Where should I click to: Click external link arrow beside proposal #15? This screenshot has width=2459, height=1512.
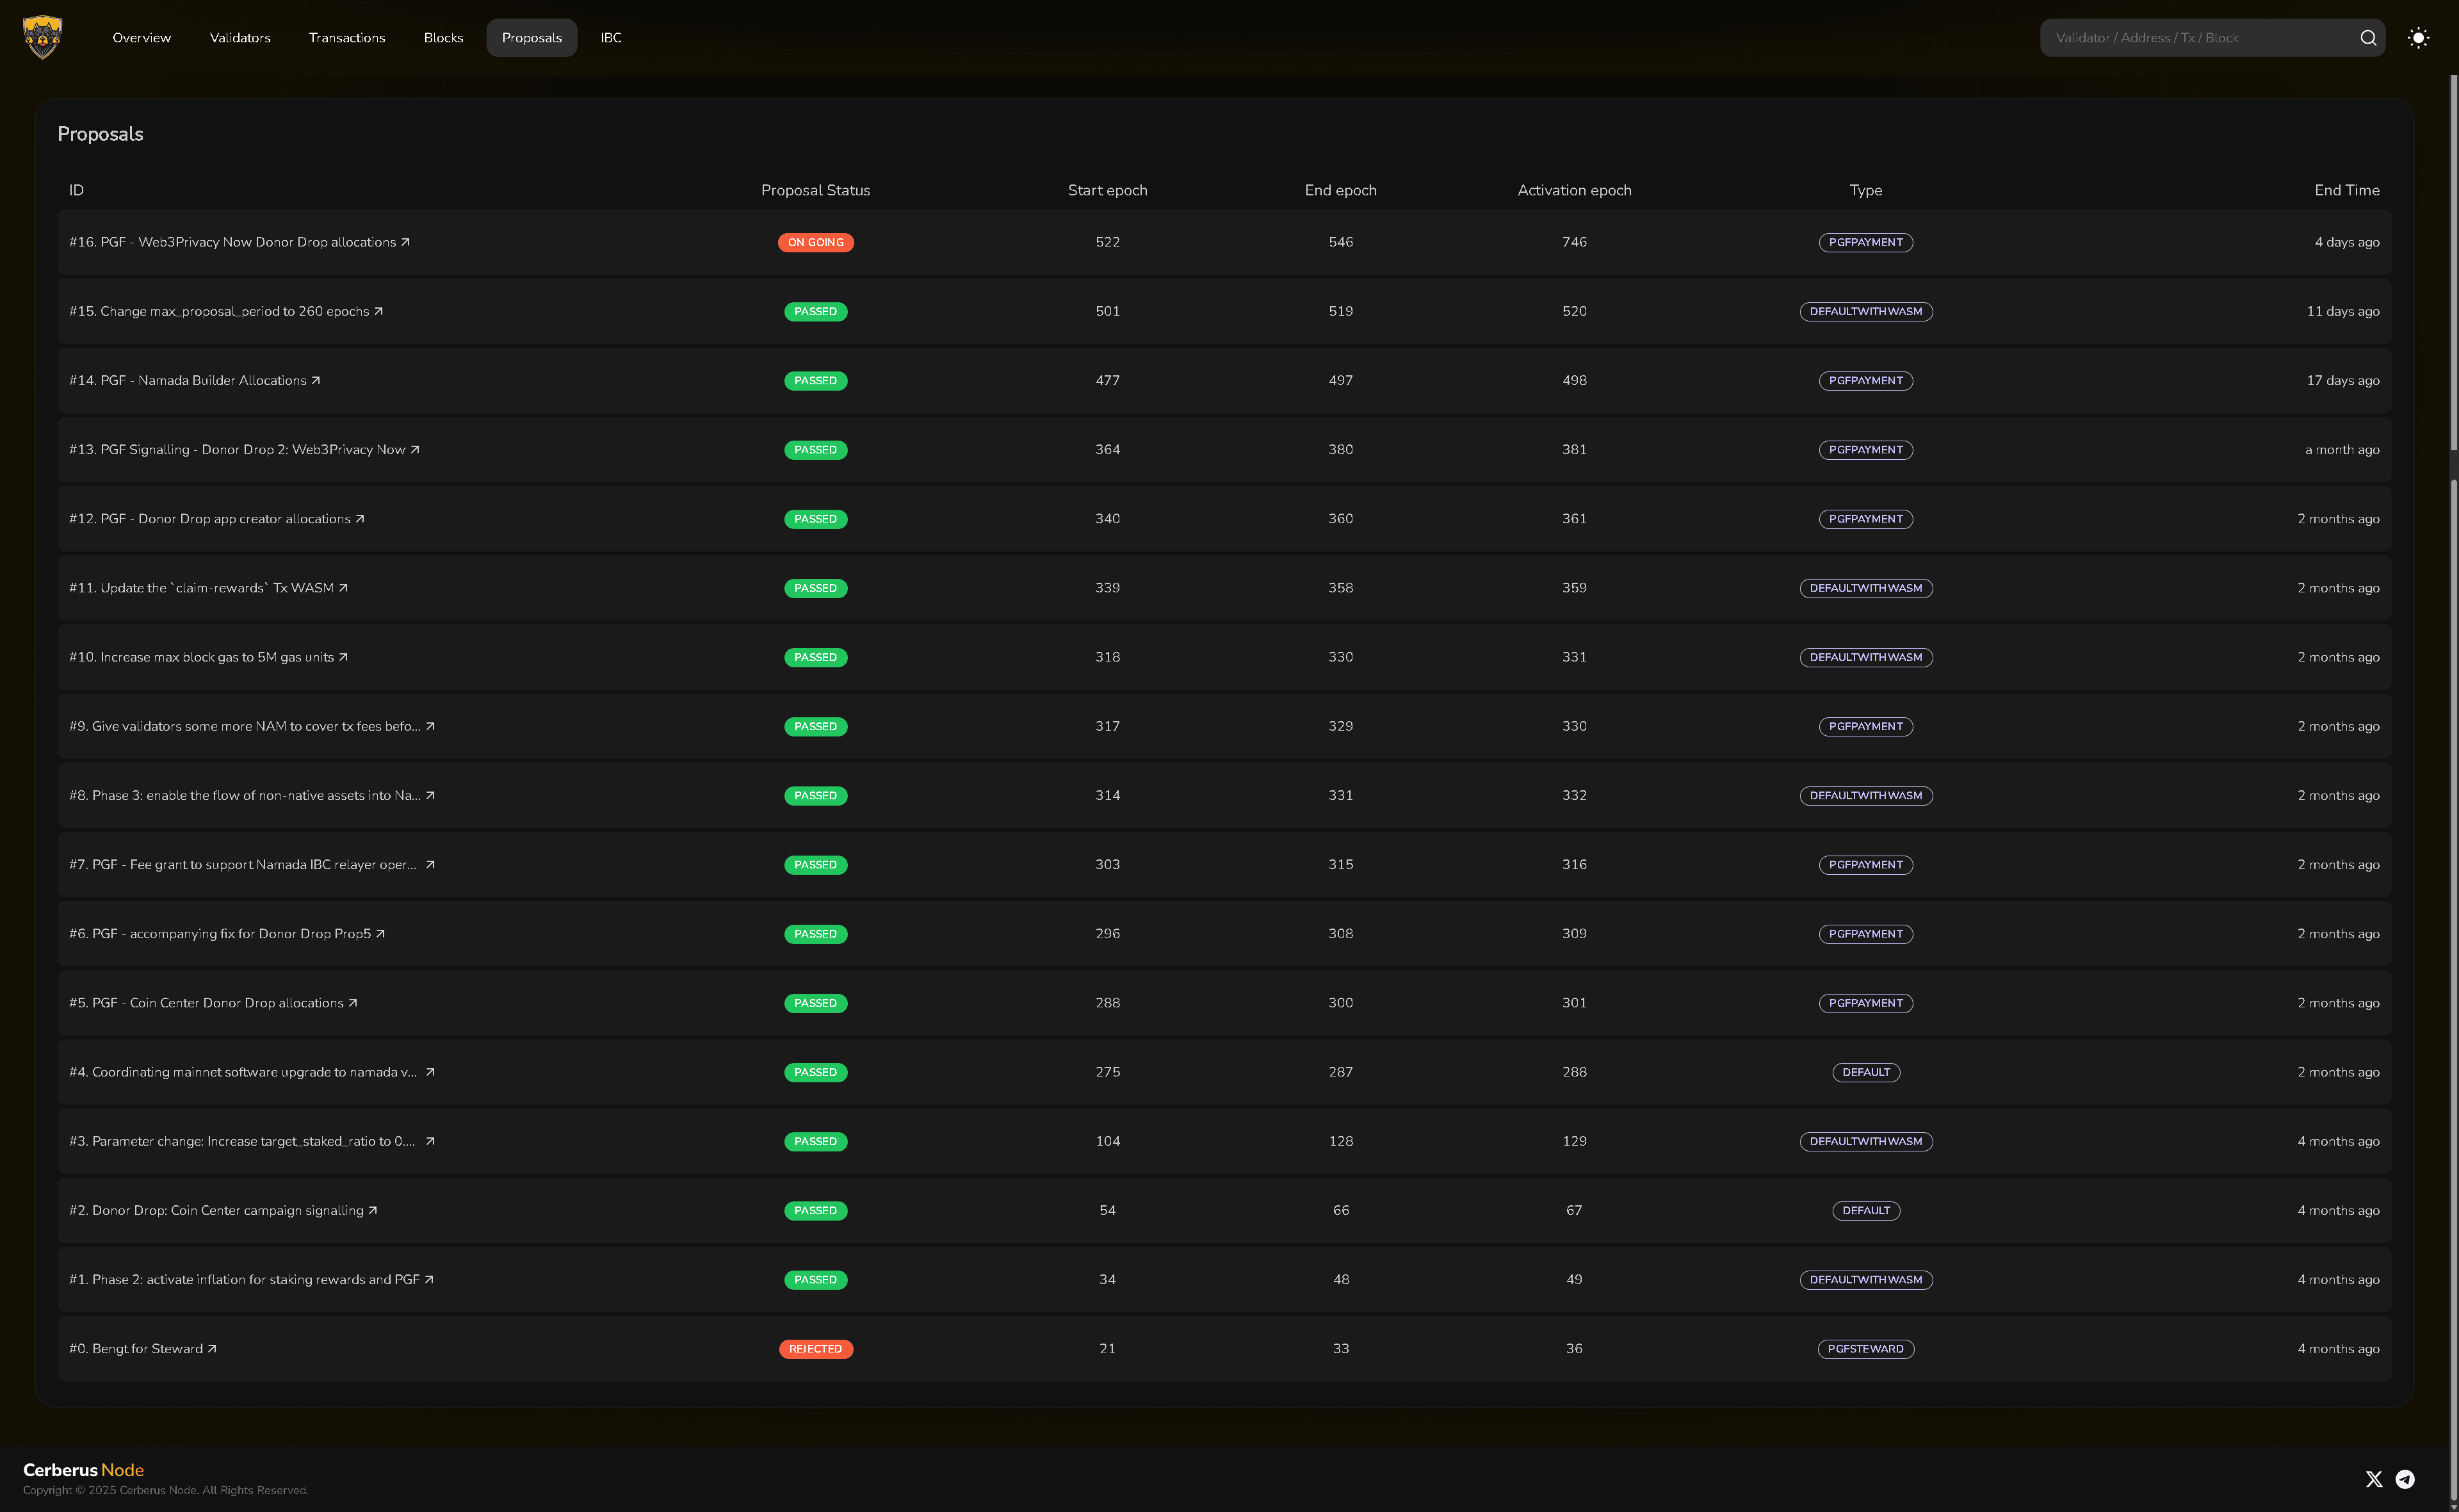coord(378,311)
